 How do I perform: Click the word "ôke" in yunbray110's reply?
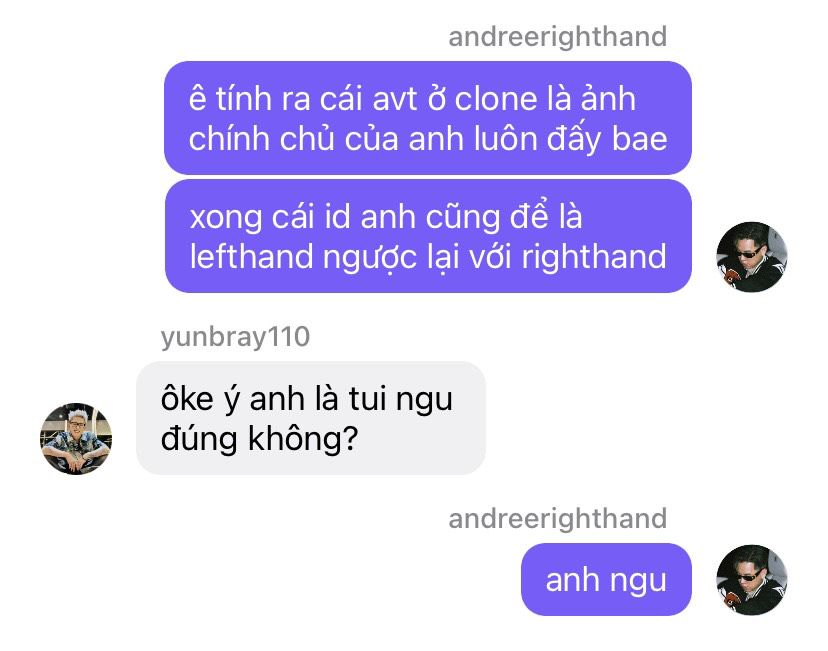[x=187, y=398]
